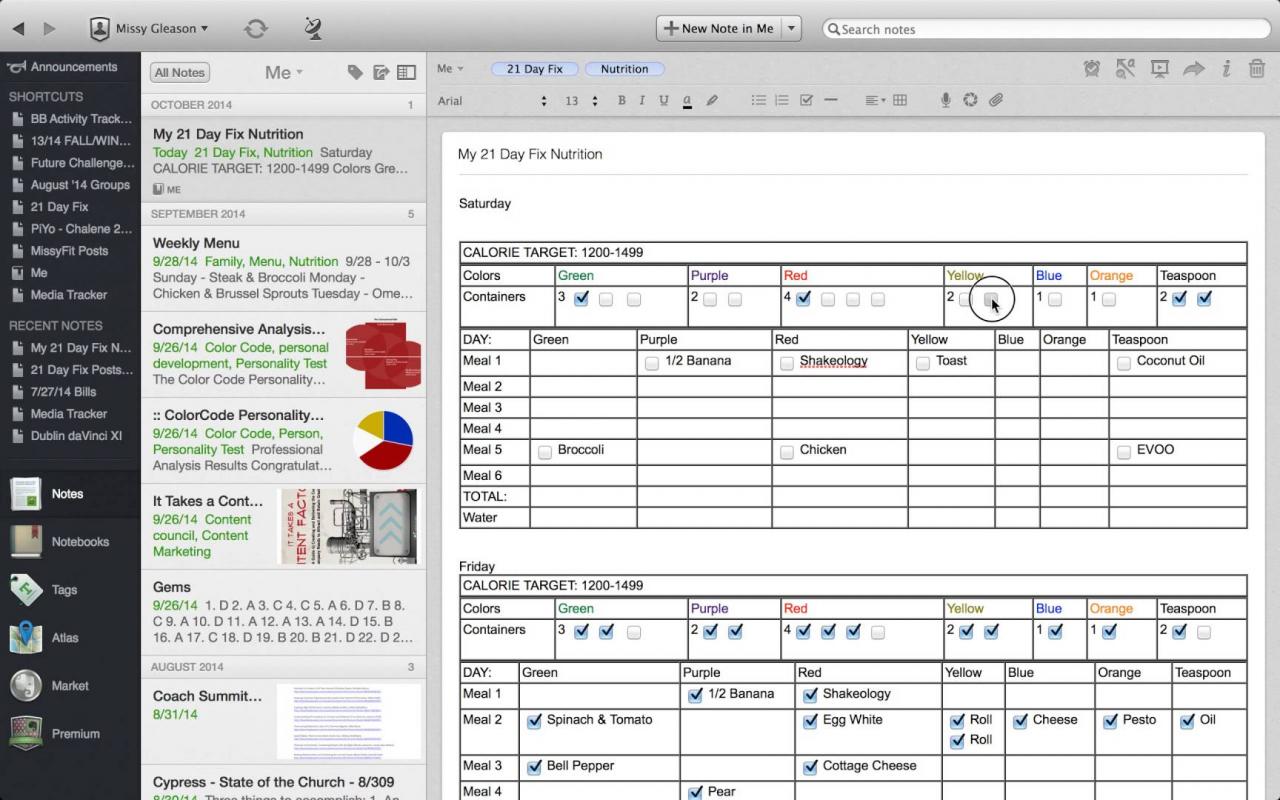Open the annotate note icon
The height and width of the screenshot is (800, 1280).
(x=1126, y=69)
